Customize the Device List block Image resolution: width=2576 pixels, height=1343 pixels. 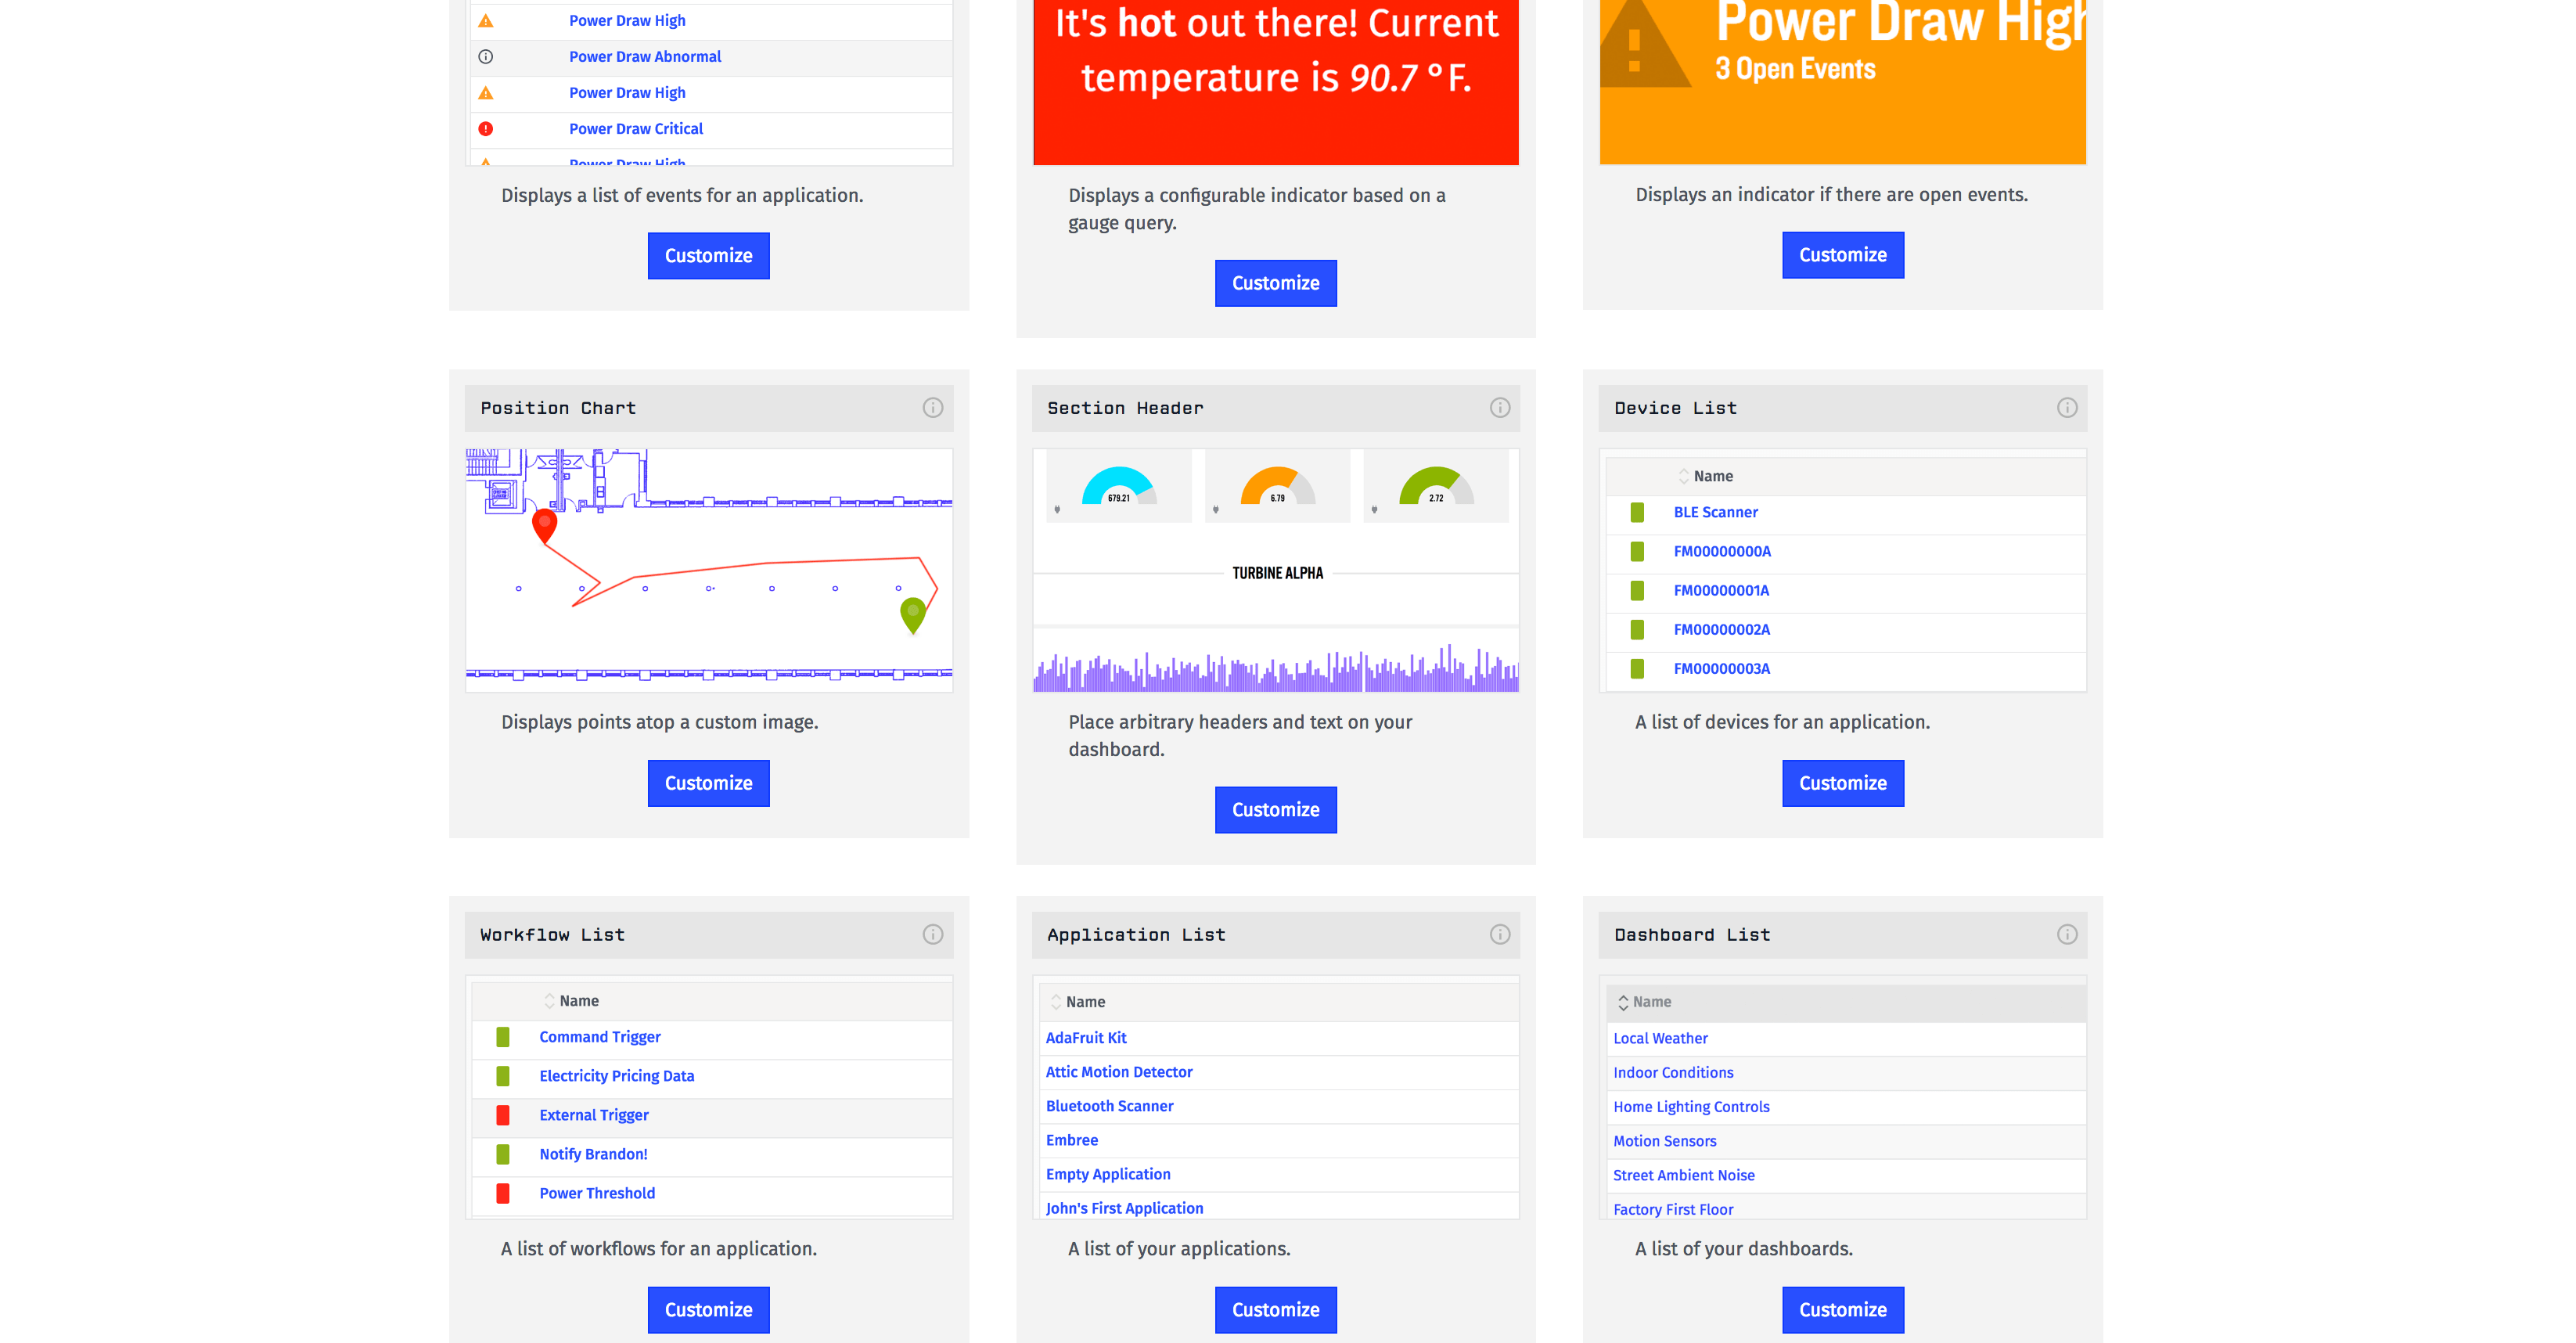click(1842, 783)
